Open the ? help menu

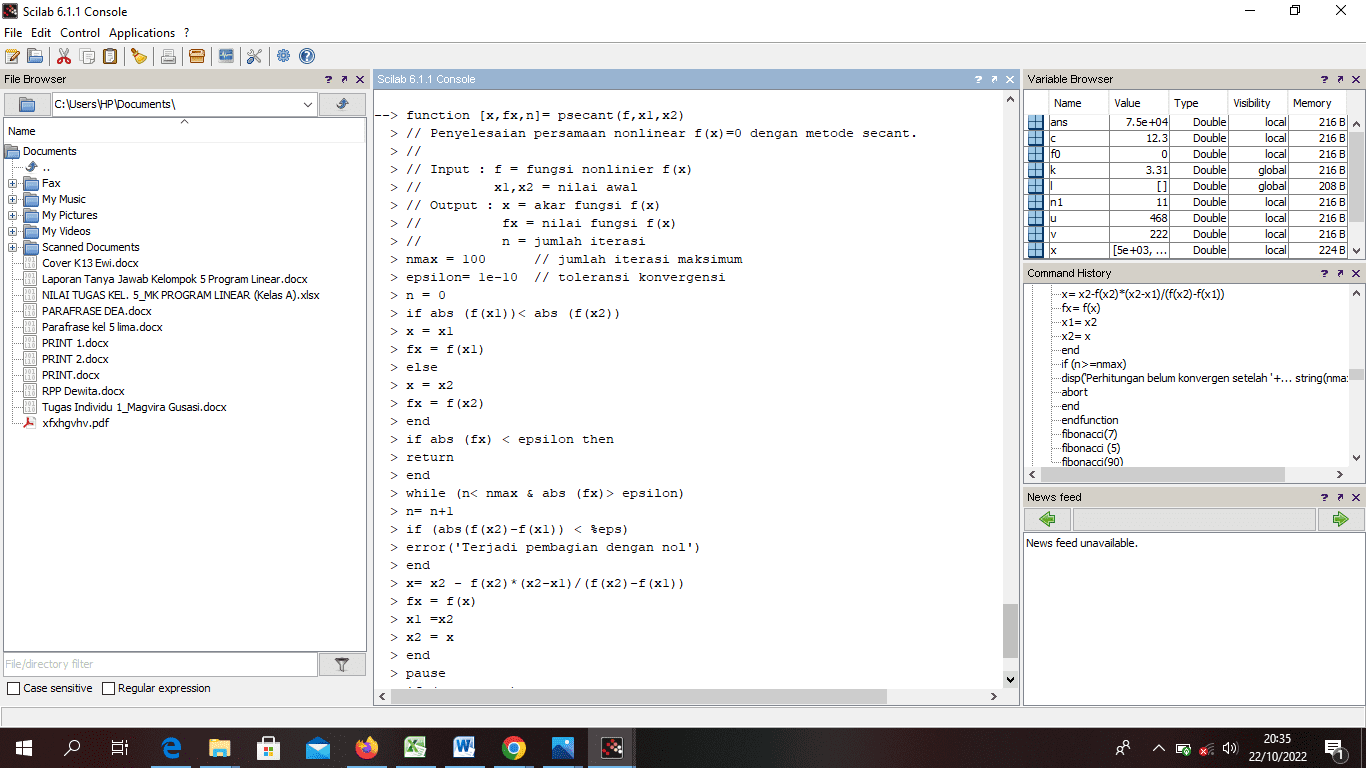186,33
